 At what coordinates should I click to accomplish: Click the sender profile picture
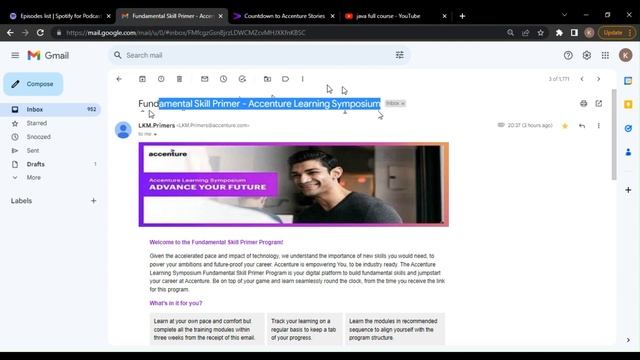123,130
